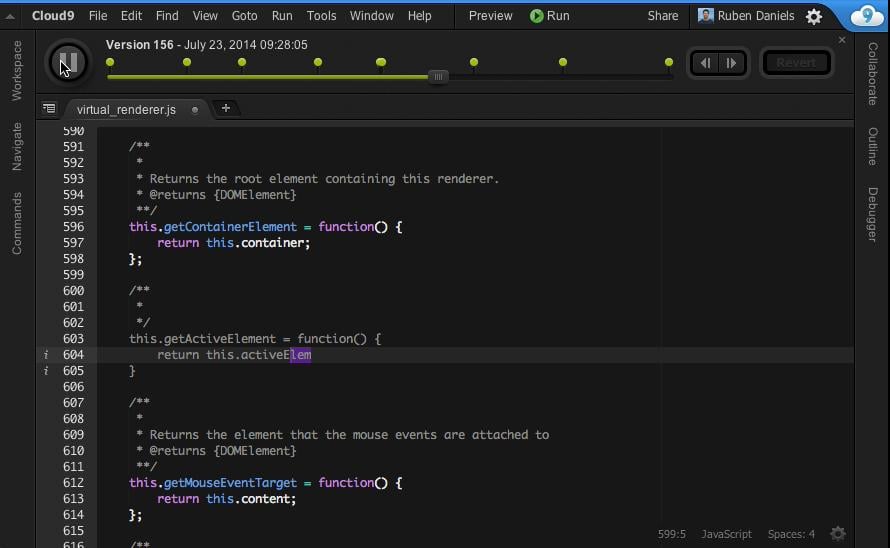
Task: Select the first revision marker on the timeline
Action: 110,62
